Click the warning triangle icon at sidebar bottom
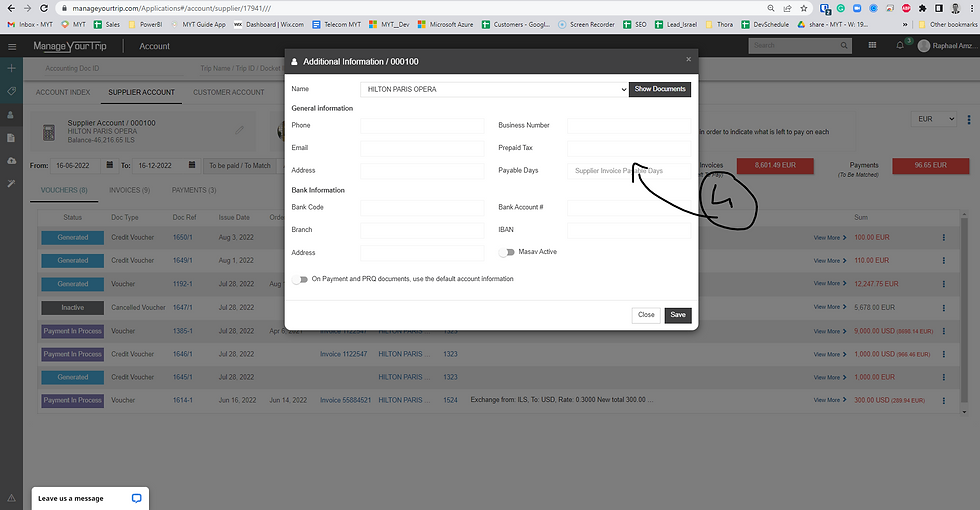This screenshot has height=510, width=980. tap(11, 498)
